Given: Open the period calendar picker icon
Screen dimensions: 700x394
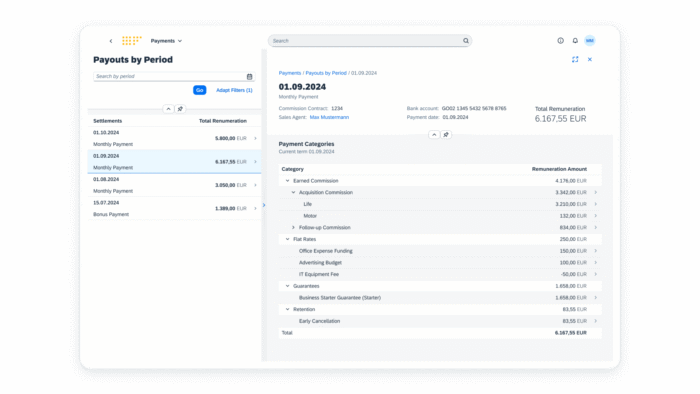Looking at the screenshot, I should [250, 77].
